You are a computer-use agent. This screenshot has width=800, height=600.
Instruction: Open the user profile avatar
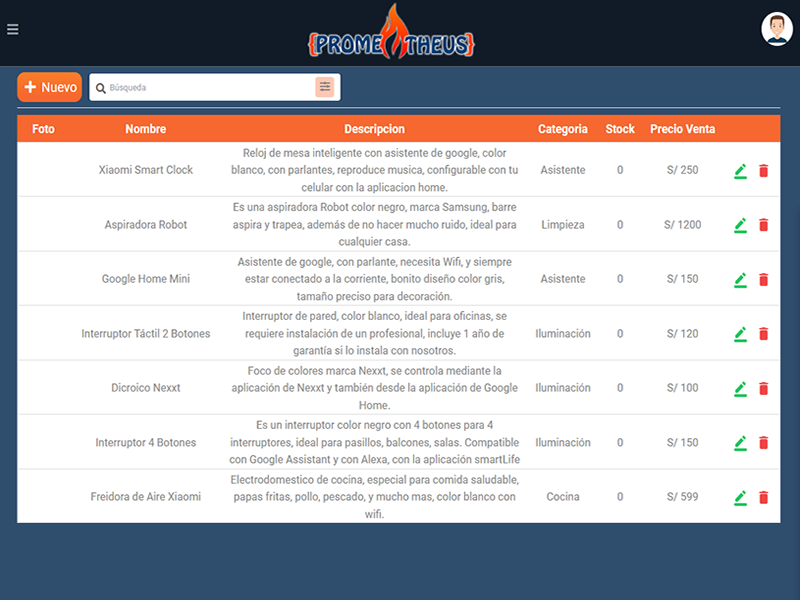(776, 29)
